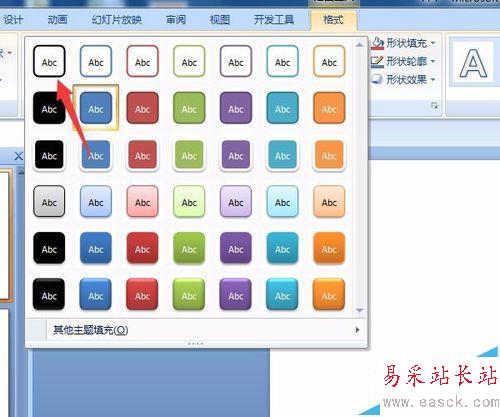Select the red outline Abc style, first row
Image resolution: width=500 pixels, height=417 pixels.
click(142, 61)
